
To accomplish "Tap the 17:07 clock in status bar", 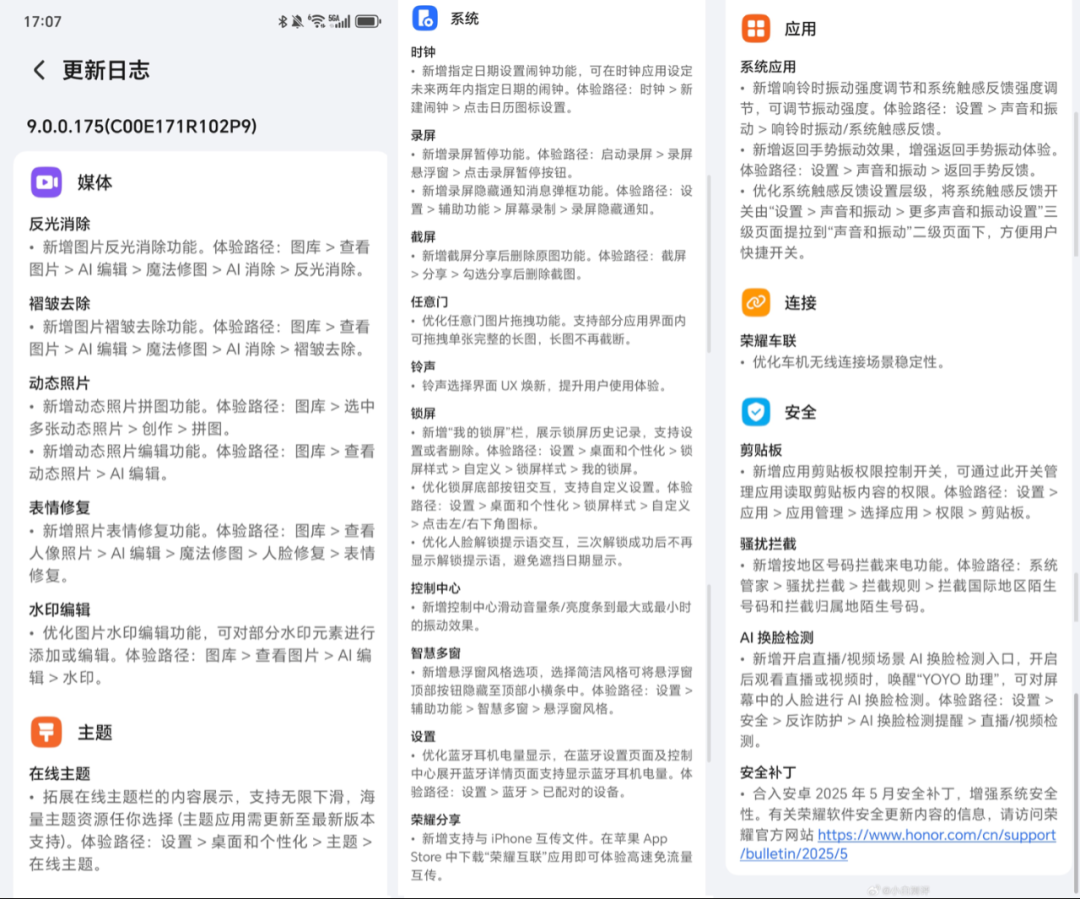I will point(43,21).
